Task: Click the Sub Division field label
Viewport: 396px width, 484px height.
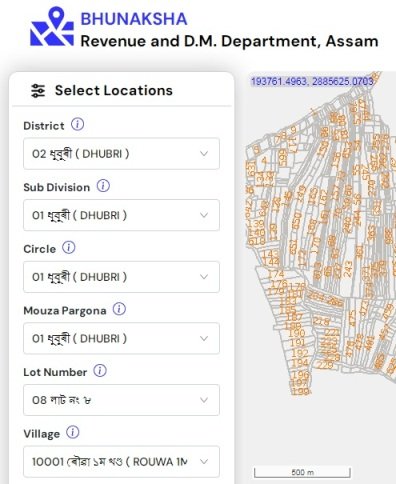Action: 57,187
